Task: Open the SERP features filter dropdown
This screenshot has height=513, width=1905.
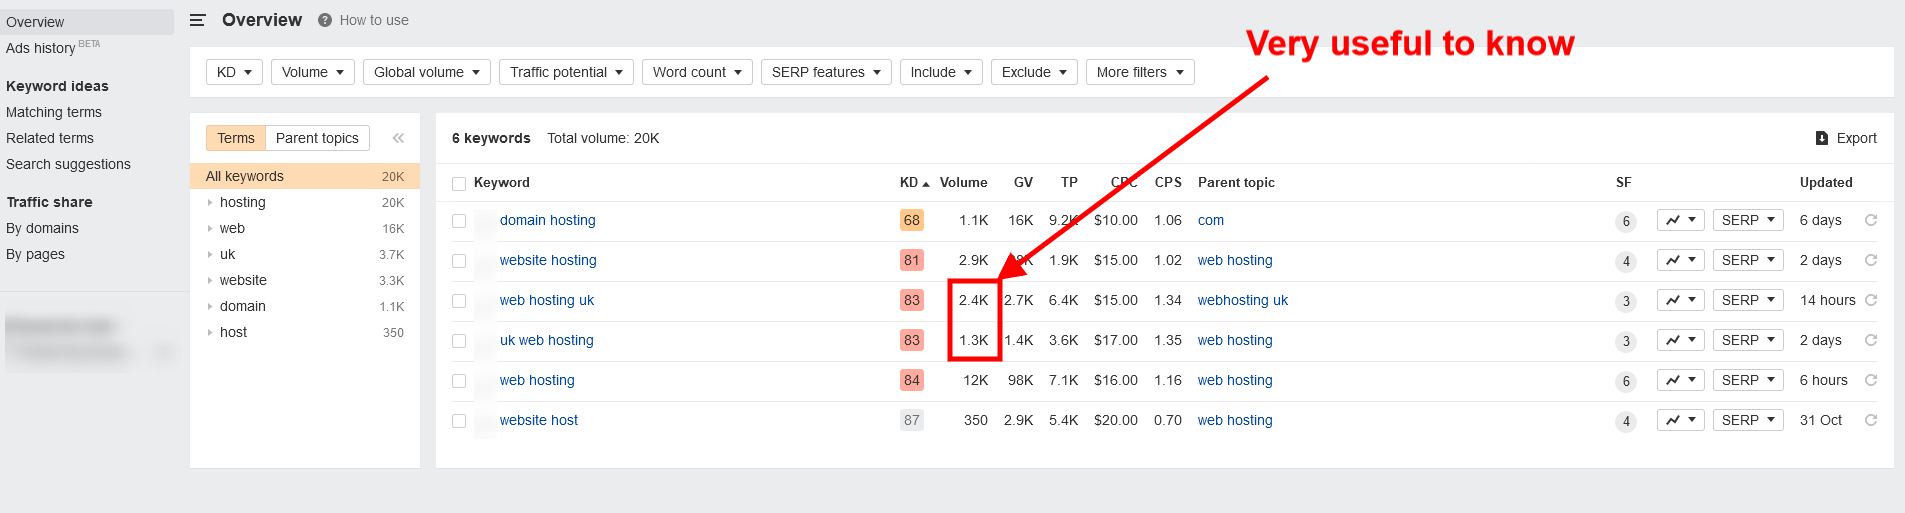Action: 826,72
